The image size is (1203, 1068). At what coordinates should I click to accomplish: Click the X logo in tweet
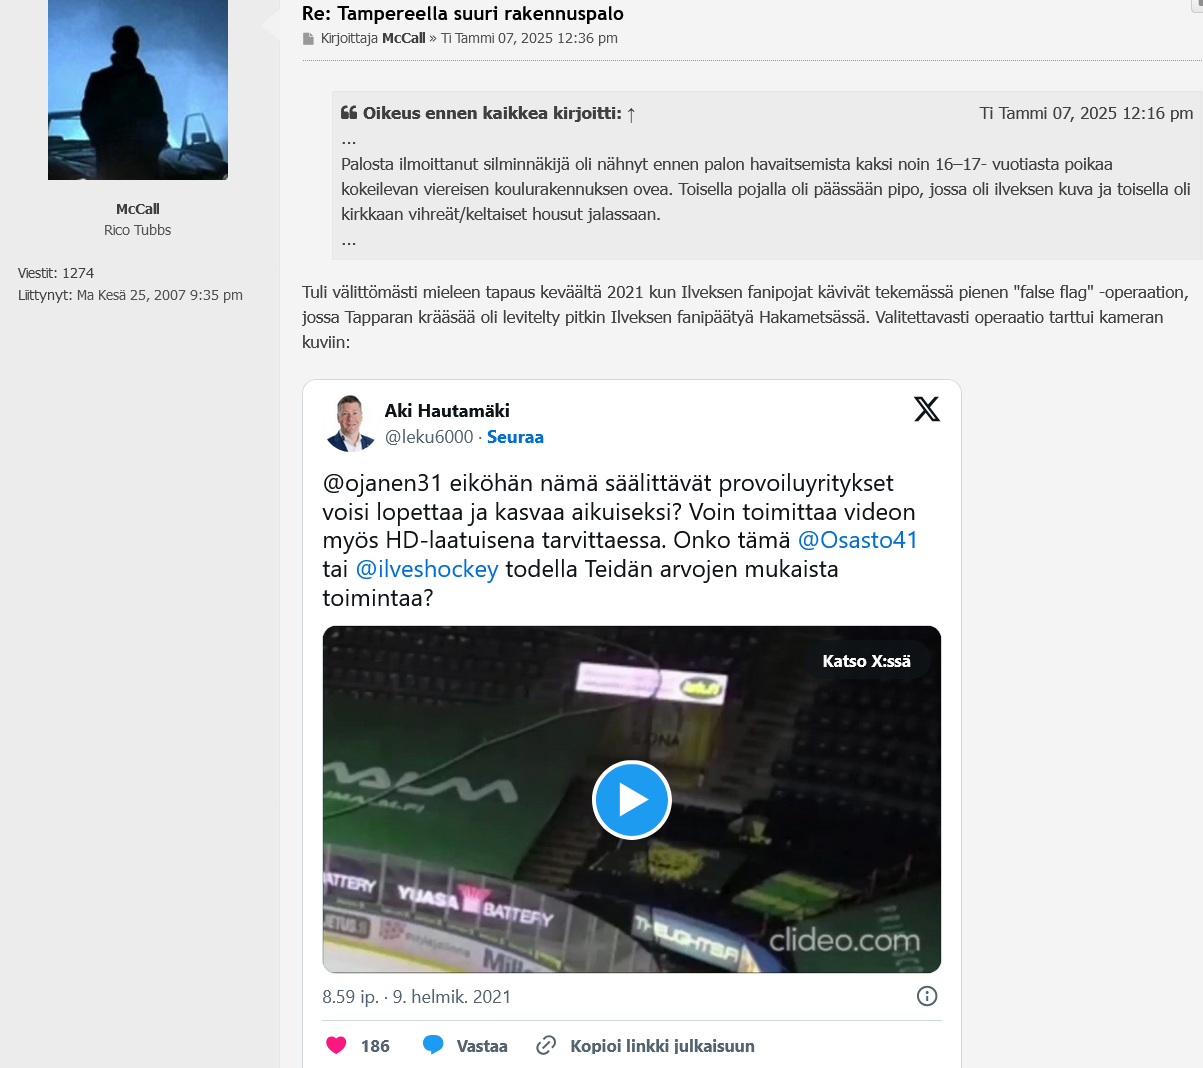(x=927, y=409)
